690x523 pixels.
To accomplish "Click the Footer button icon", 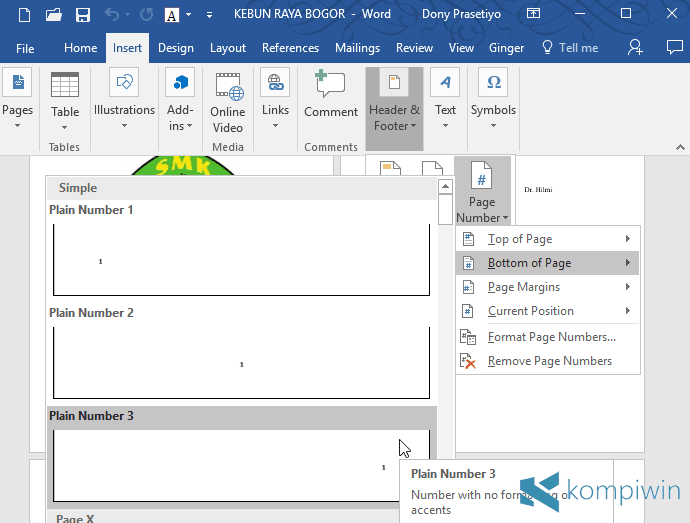I will (x=432, y=168).
